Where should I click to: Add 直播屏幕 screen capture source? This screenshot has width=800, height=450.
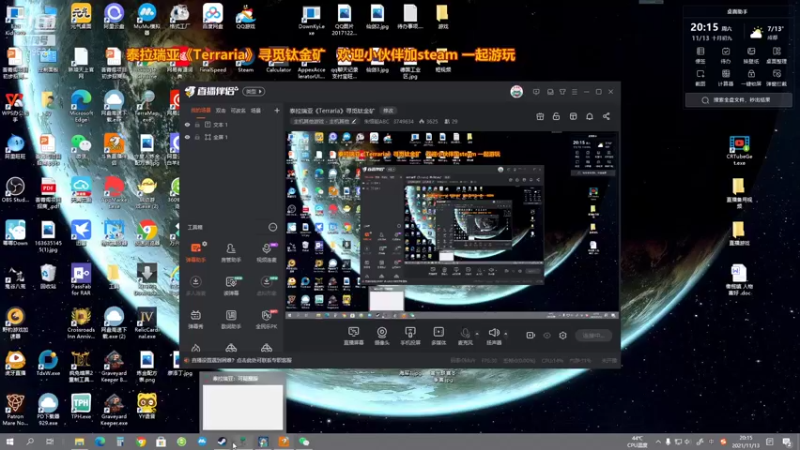353,336
